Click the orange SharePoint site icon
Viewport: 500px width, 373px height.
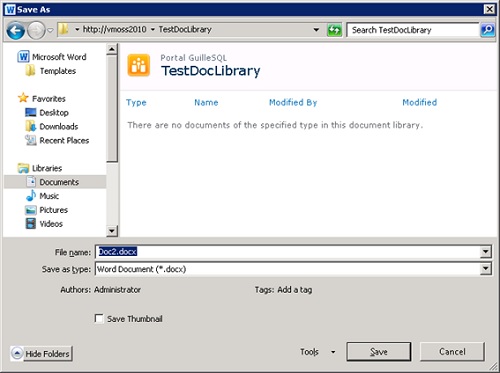click(139, 65)
